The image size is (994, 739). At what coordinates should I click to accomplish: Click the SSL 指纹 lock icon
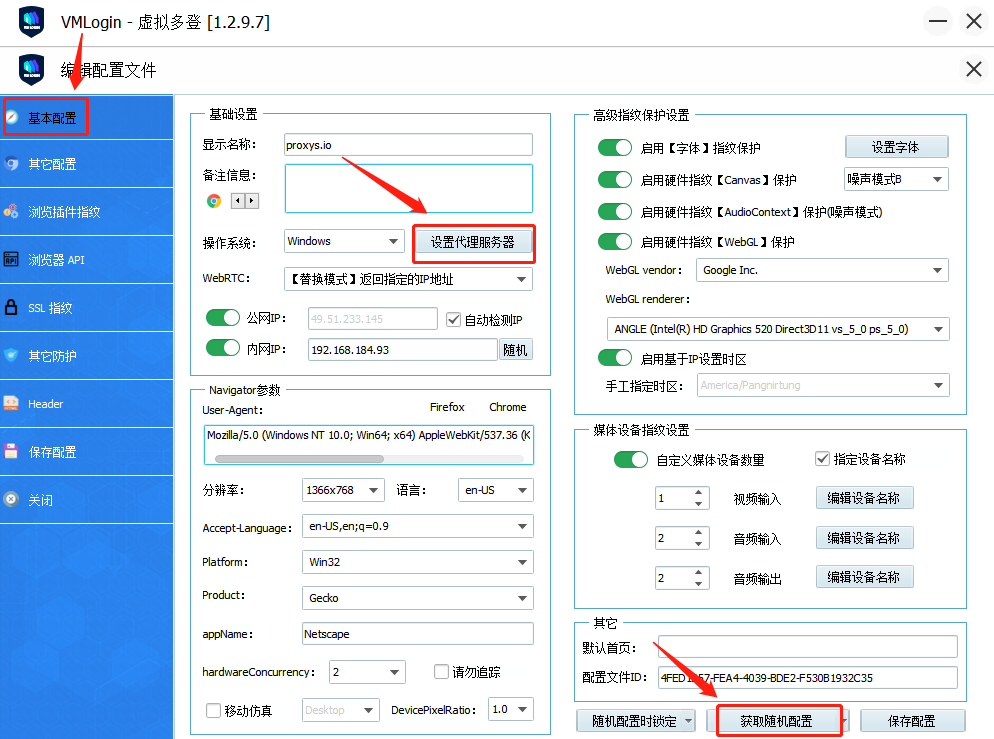coord(11,308)
